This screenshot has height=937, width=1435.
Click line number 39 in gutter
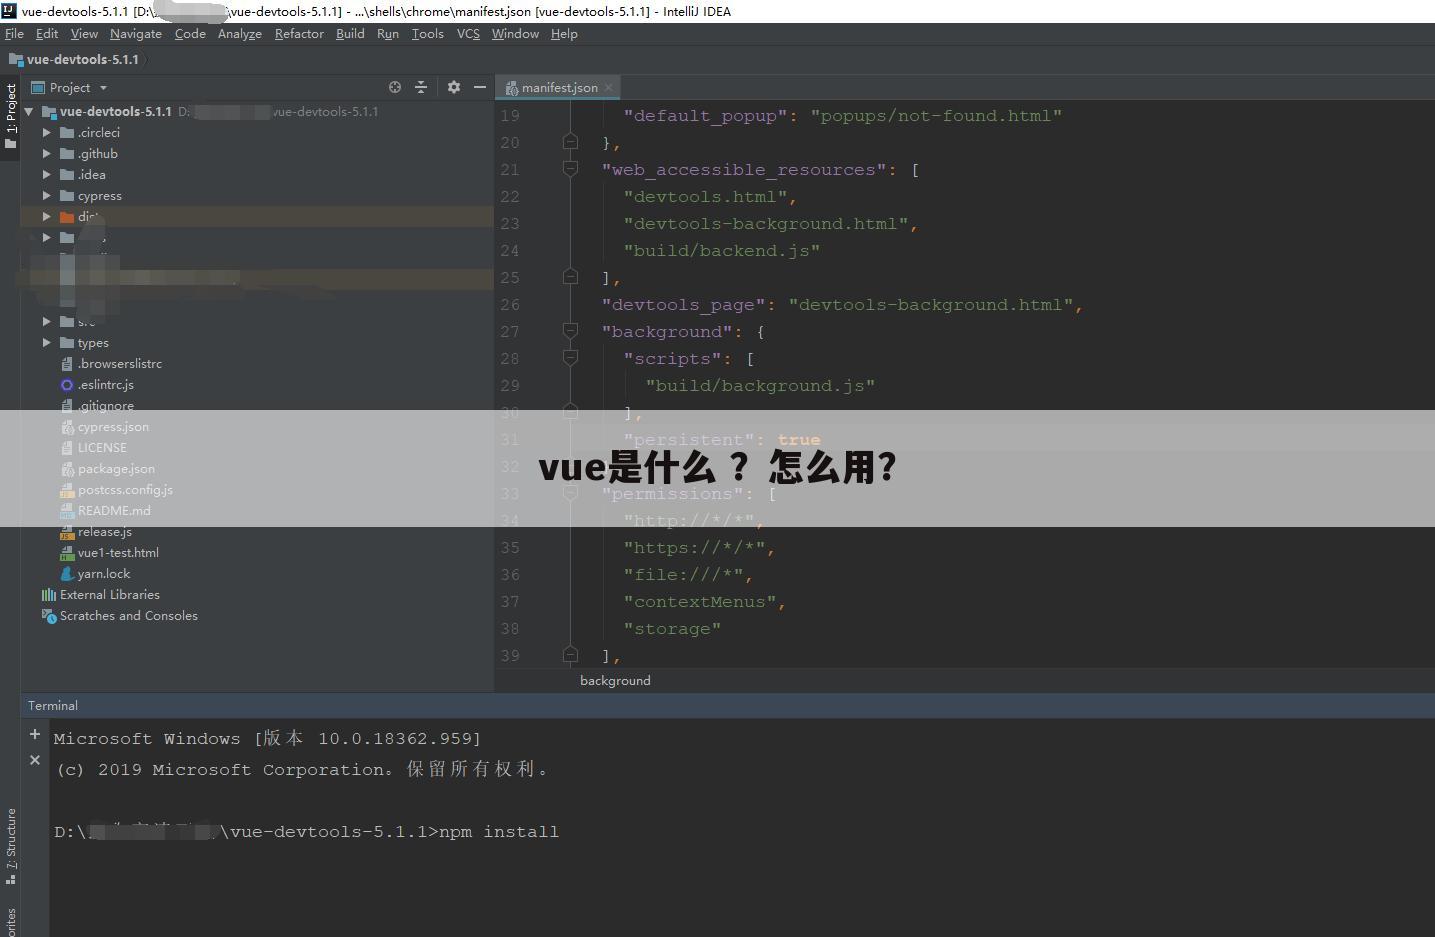pyautogui.click(x=510, y=656)
